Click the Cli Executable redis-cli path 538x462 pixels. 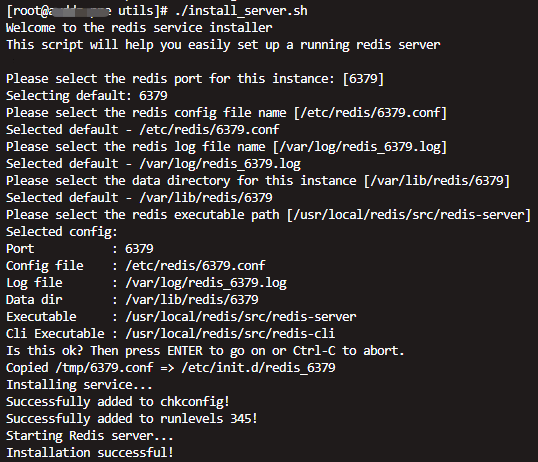tap(230, 334)
